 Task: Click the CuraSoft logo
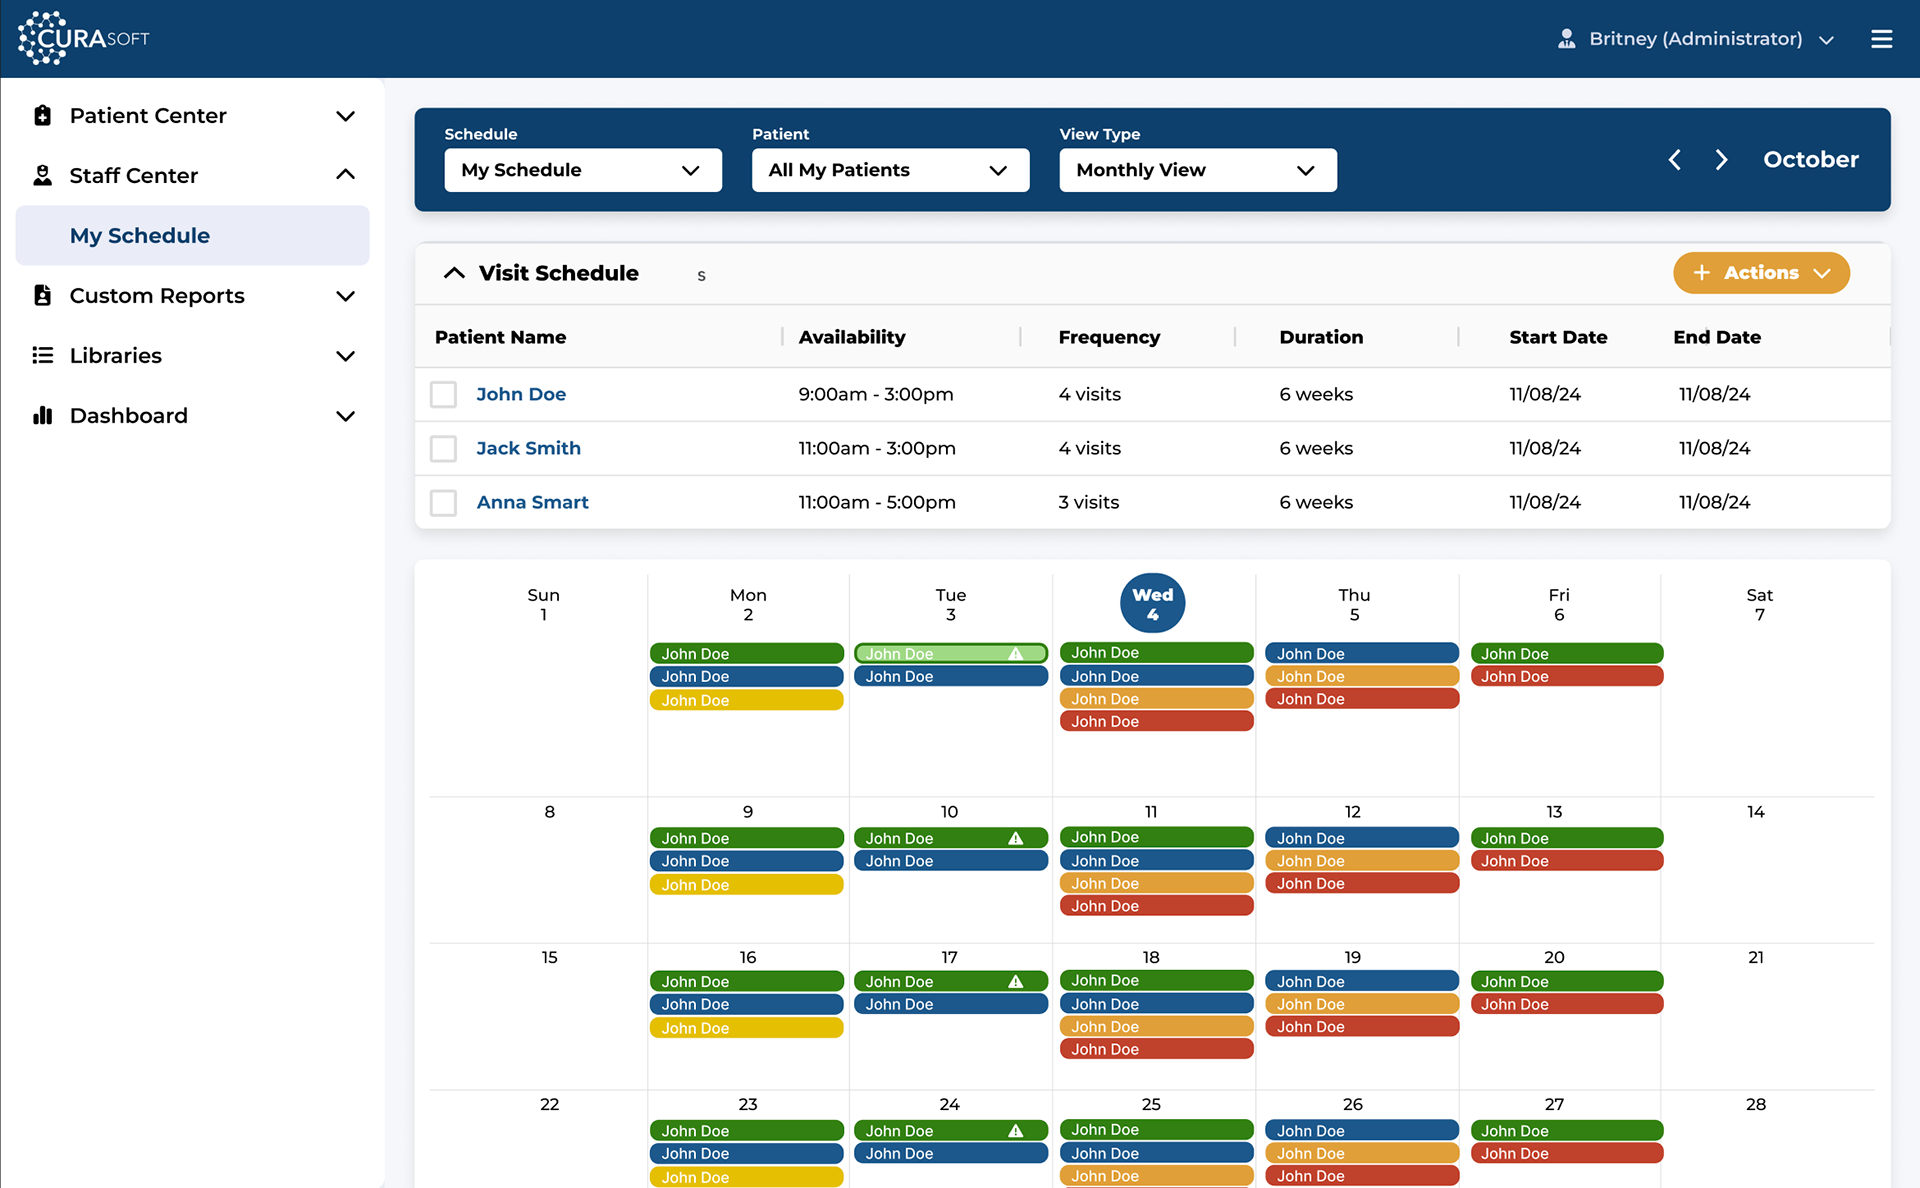pos(84,38)
